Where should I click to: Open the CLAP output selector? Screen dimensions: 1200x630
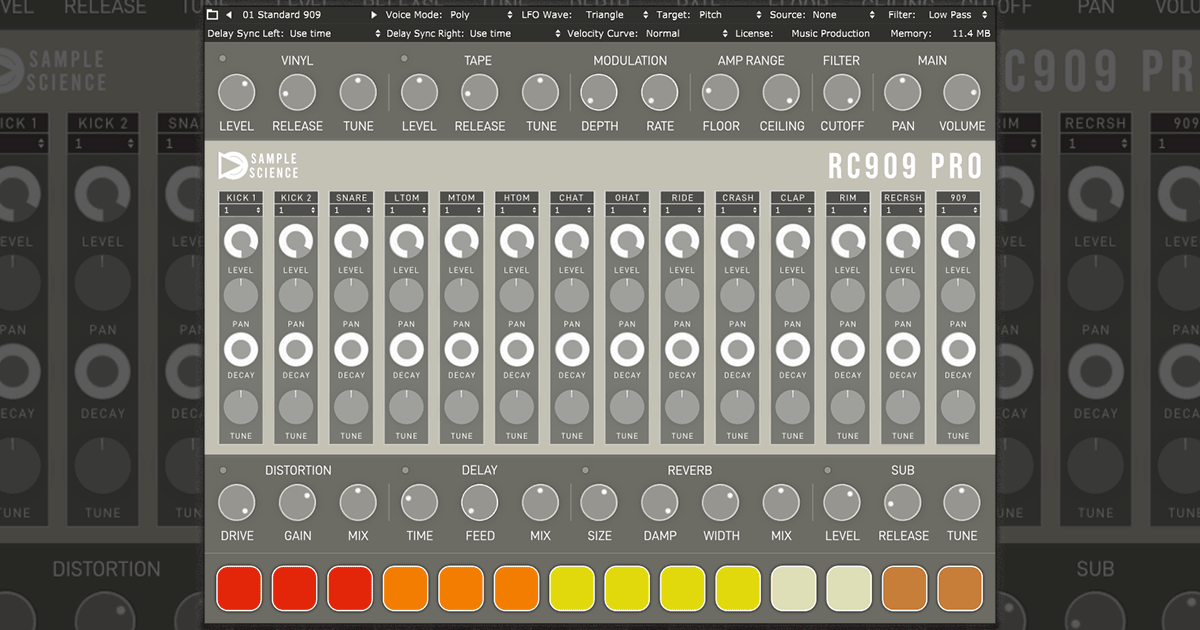coord(793,211)
